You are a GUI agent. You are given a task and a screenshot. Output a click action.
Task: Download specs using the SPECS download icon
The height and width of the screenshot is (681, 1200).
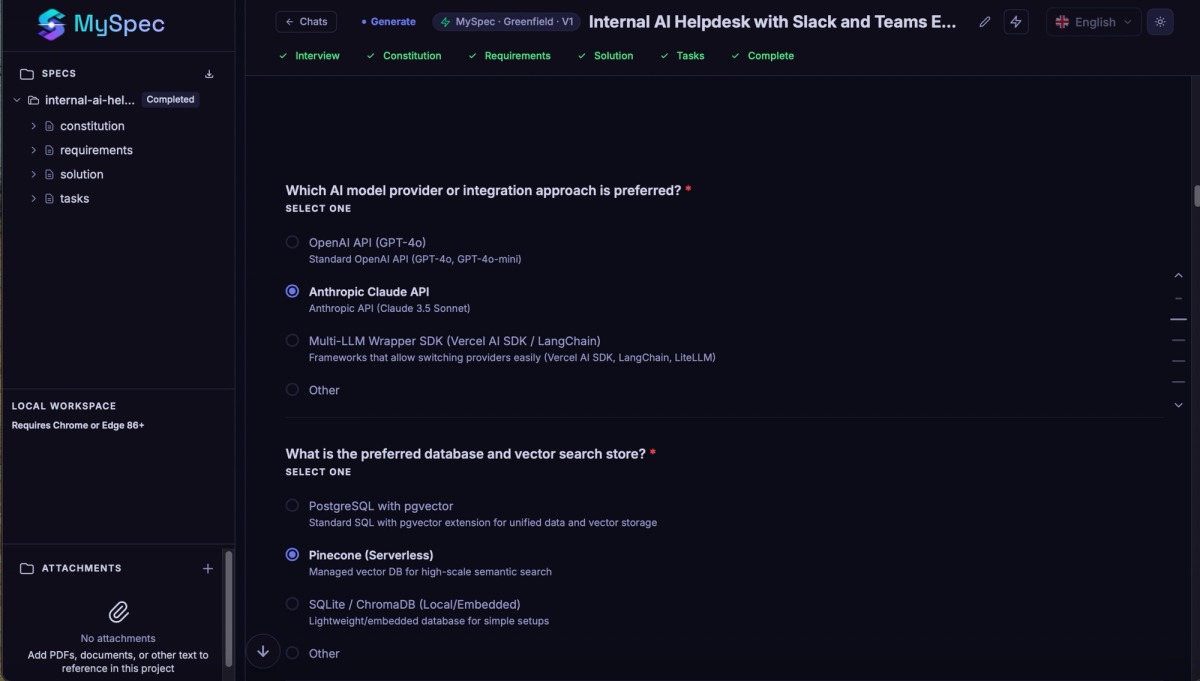[x=209, y=74]
